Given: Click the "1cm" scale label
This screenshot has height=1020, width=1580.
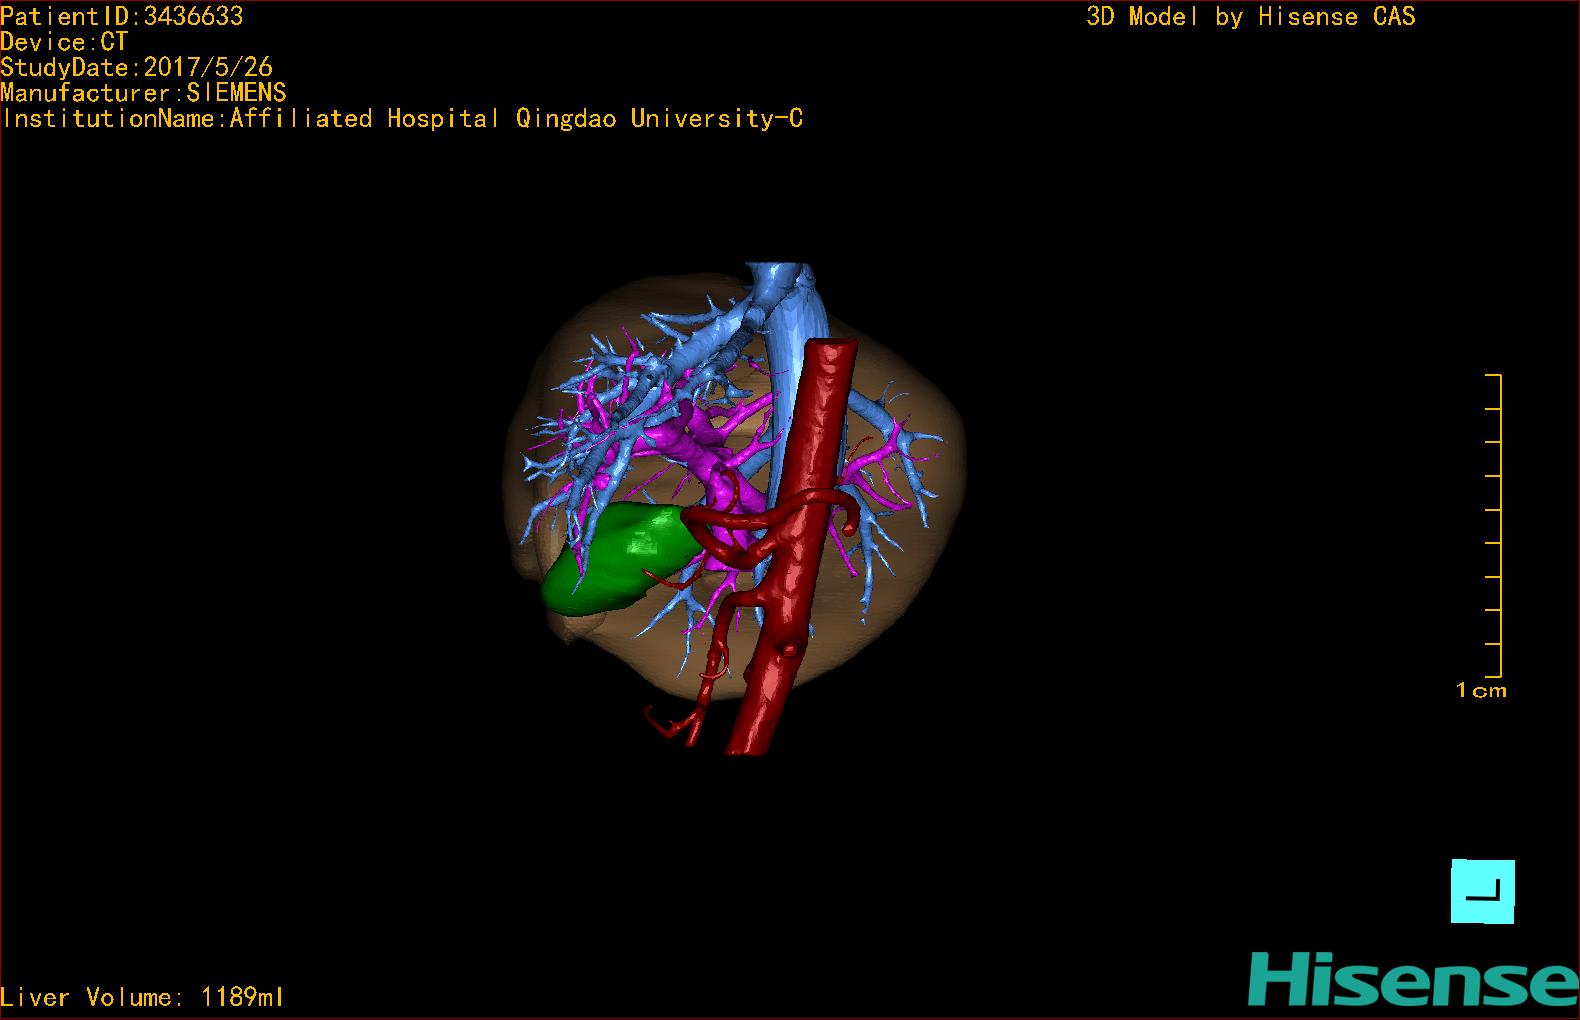Looking at the screenshot, I should 1481,690.
